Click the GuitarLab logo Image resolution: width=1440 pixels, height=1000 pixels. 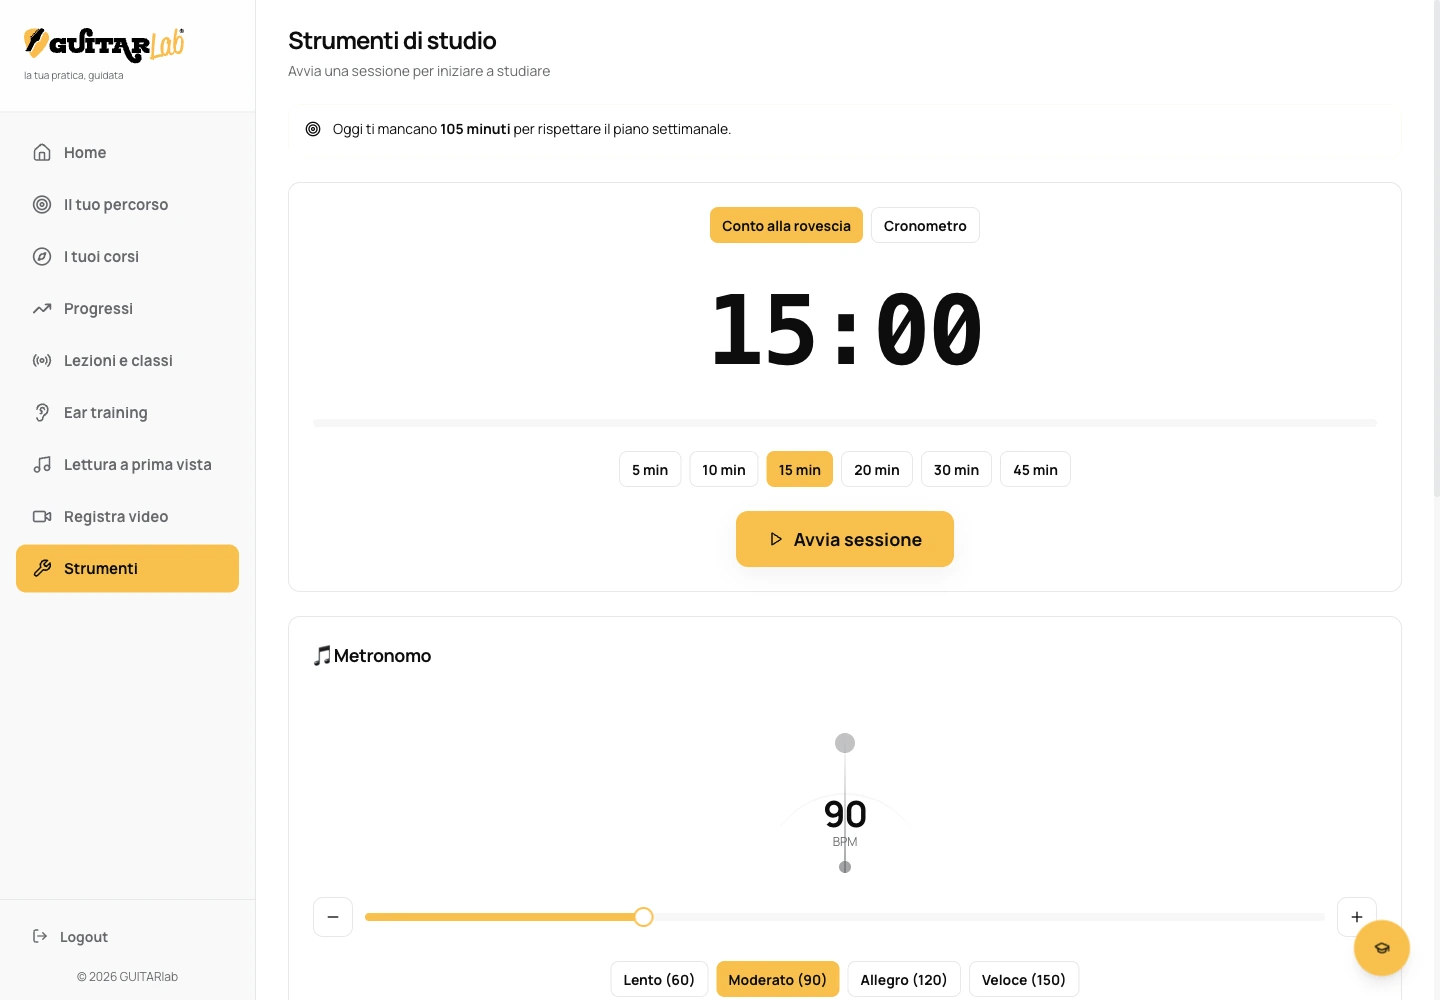click(x=104, y=44)
